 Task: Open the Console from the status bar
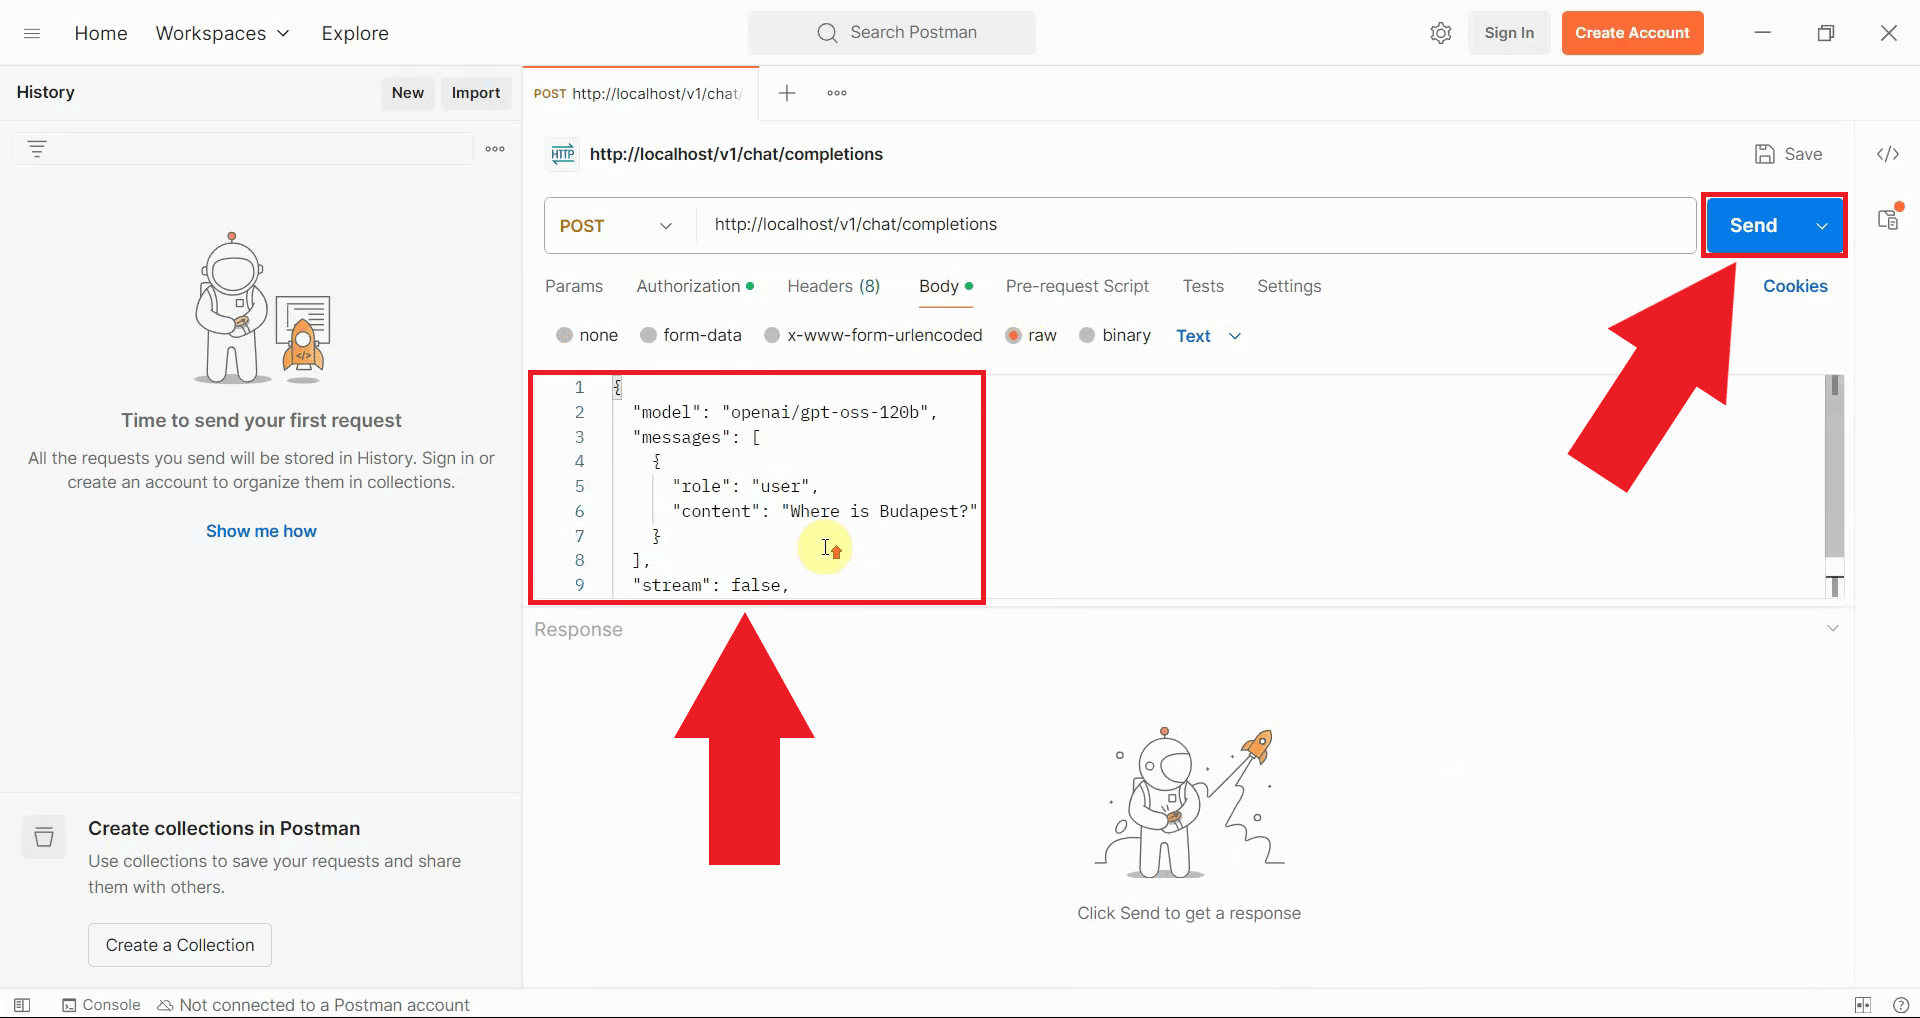(100, 1005)
